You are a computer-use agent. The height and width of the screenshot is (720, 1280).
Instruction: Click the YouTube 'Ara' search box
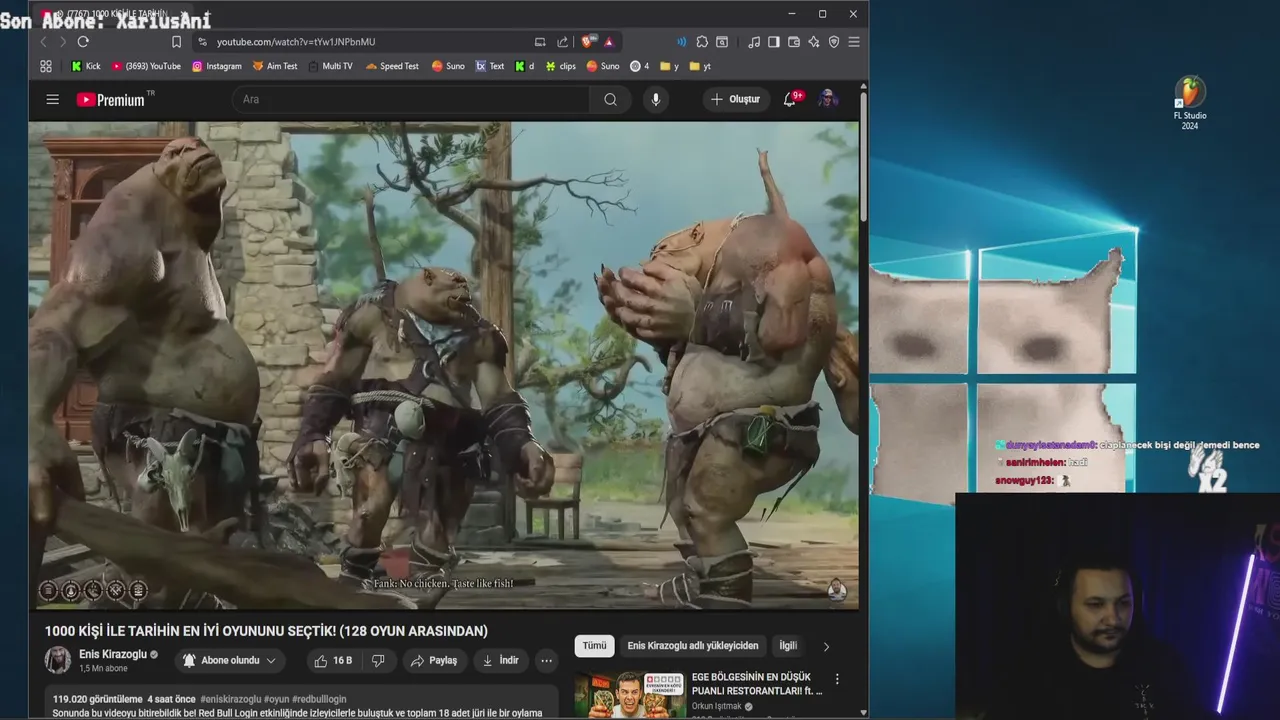412,99
